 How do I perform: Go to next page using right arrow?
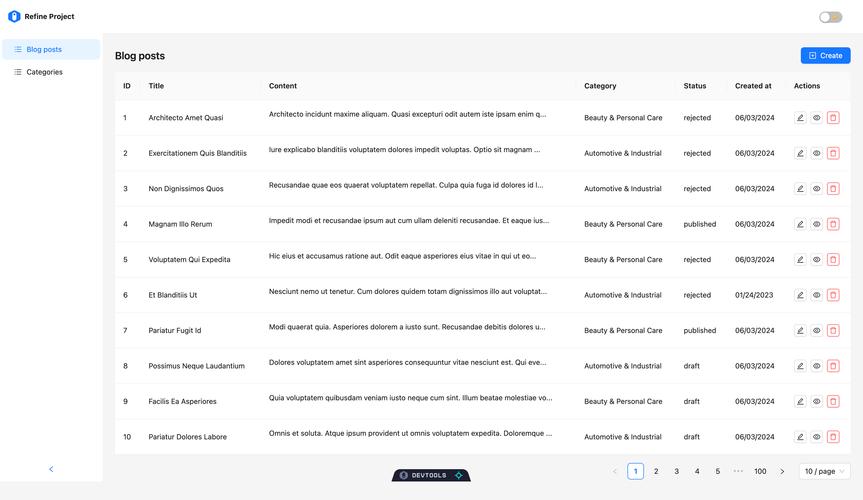[782, 471]
